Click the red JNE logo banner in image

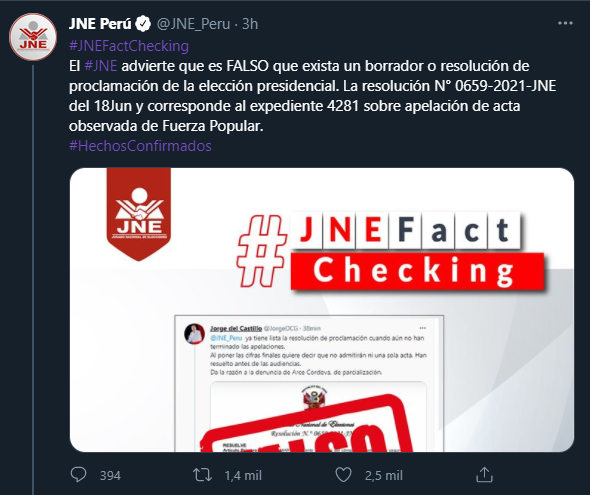tap(139, 214)
